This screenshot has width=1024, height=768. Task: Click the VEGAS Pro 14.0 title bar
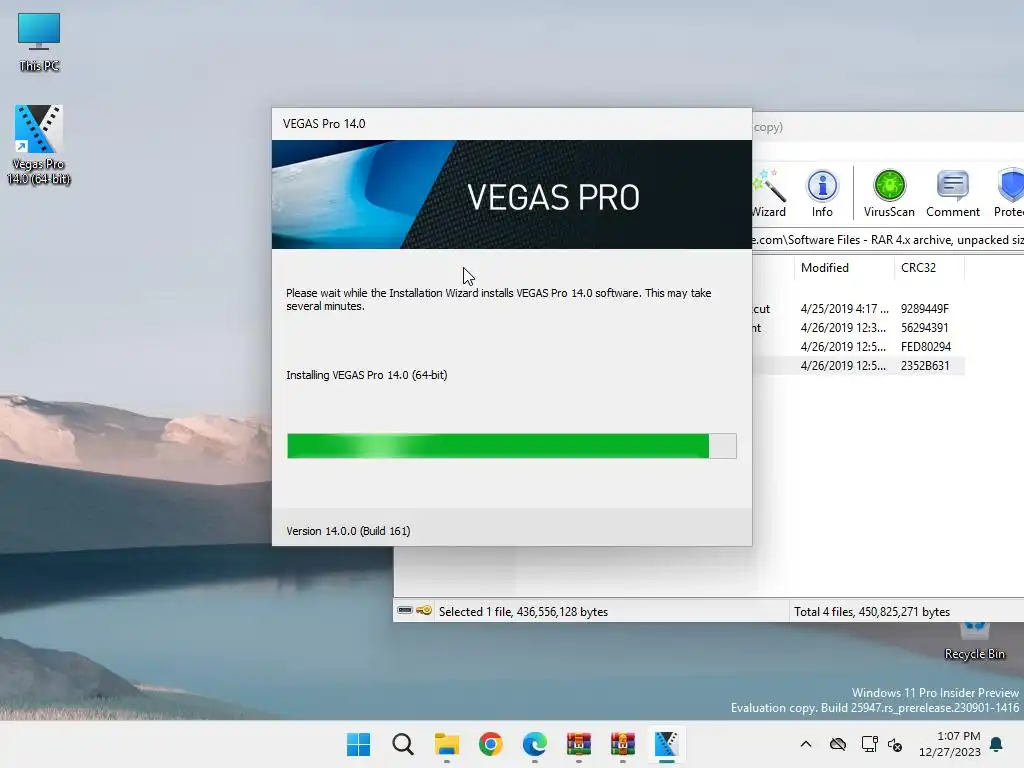click(x=511, y=124)
